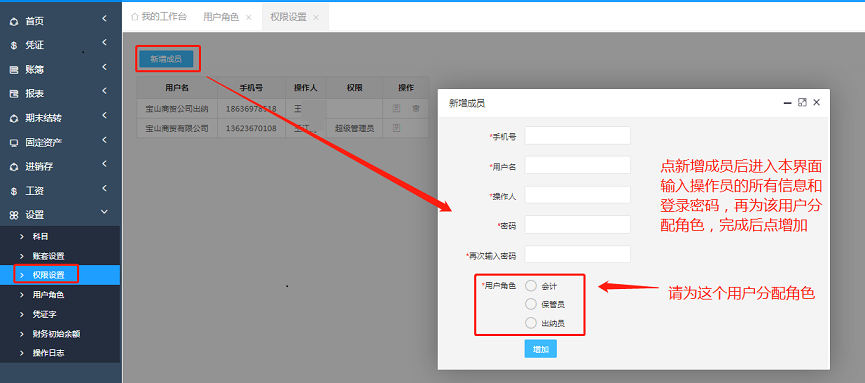Click the 期末结转 icon in sidebar

tap(14, 119)
